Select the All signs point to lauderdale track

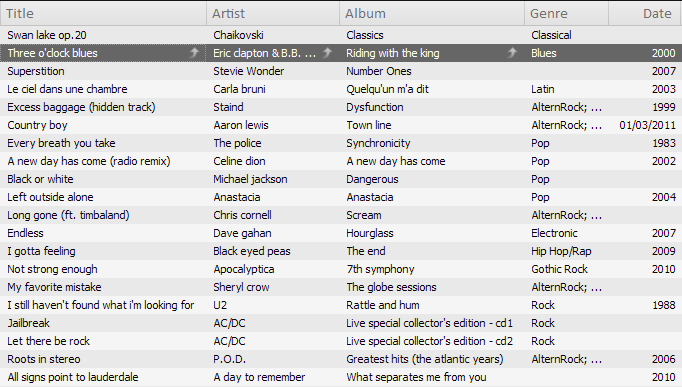click(x=341, y=377)
